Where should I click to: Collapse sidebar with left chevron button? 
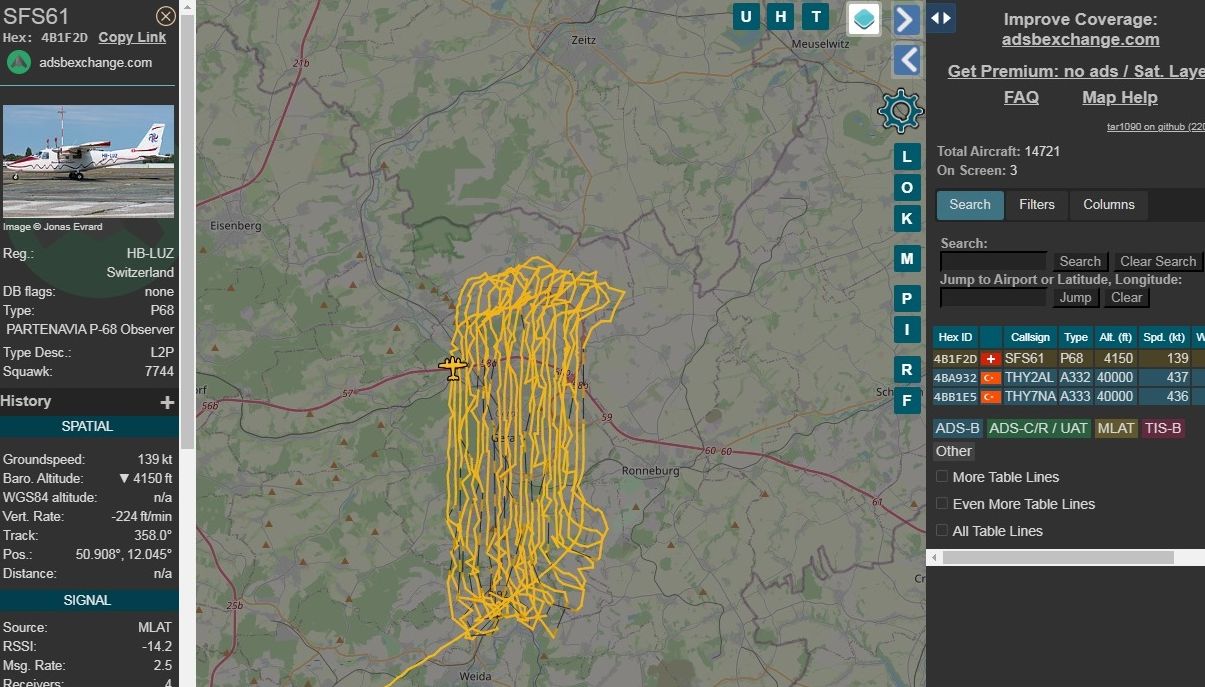tap(906, 60)
